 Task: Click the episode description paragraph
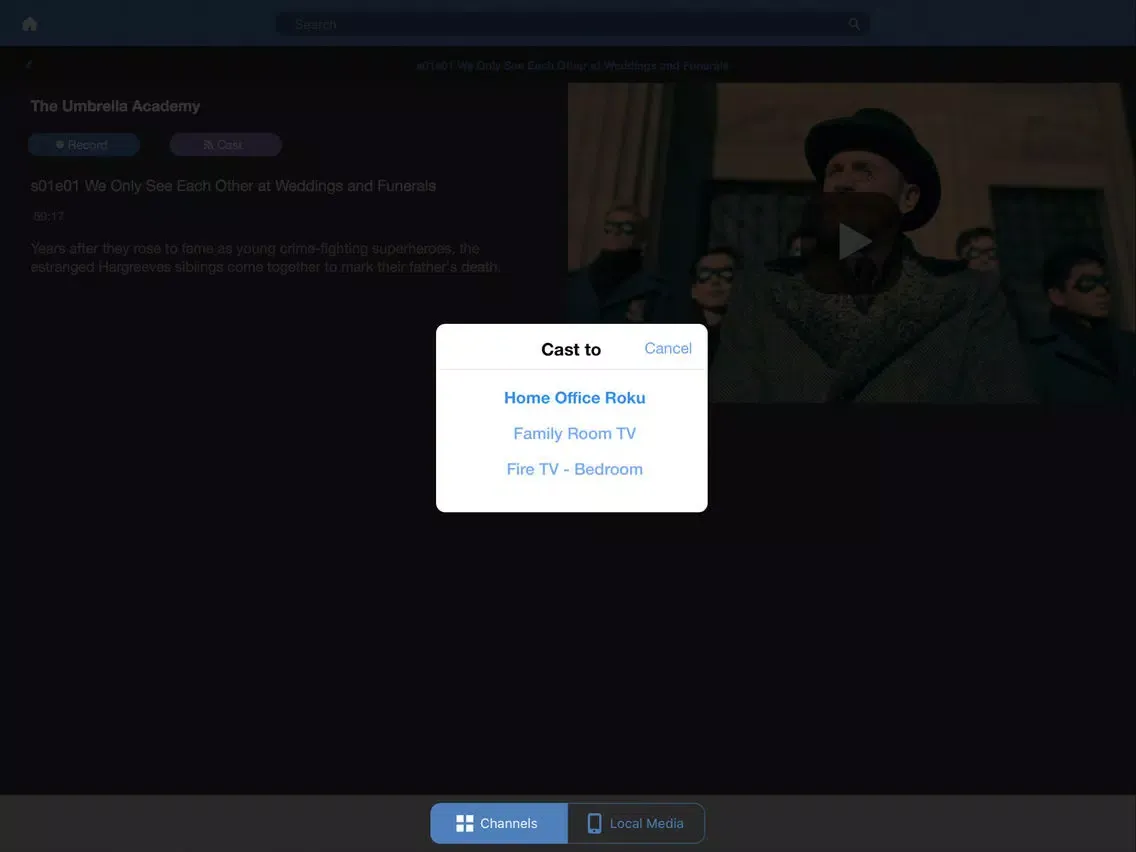pyautogui.click(x=265, y=257)
